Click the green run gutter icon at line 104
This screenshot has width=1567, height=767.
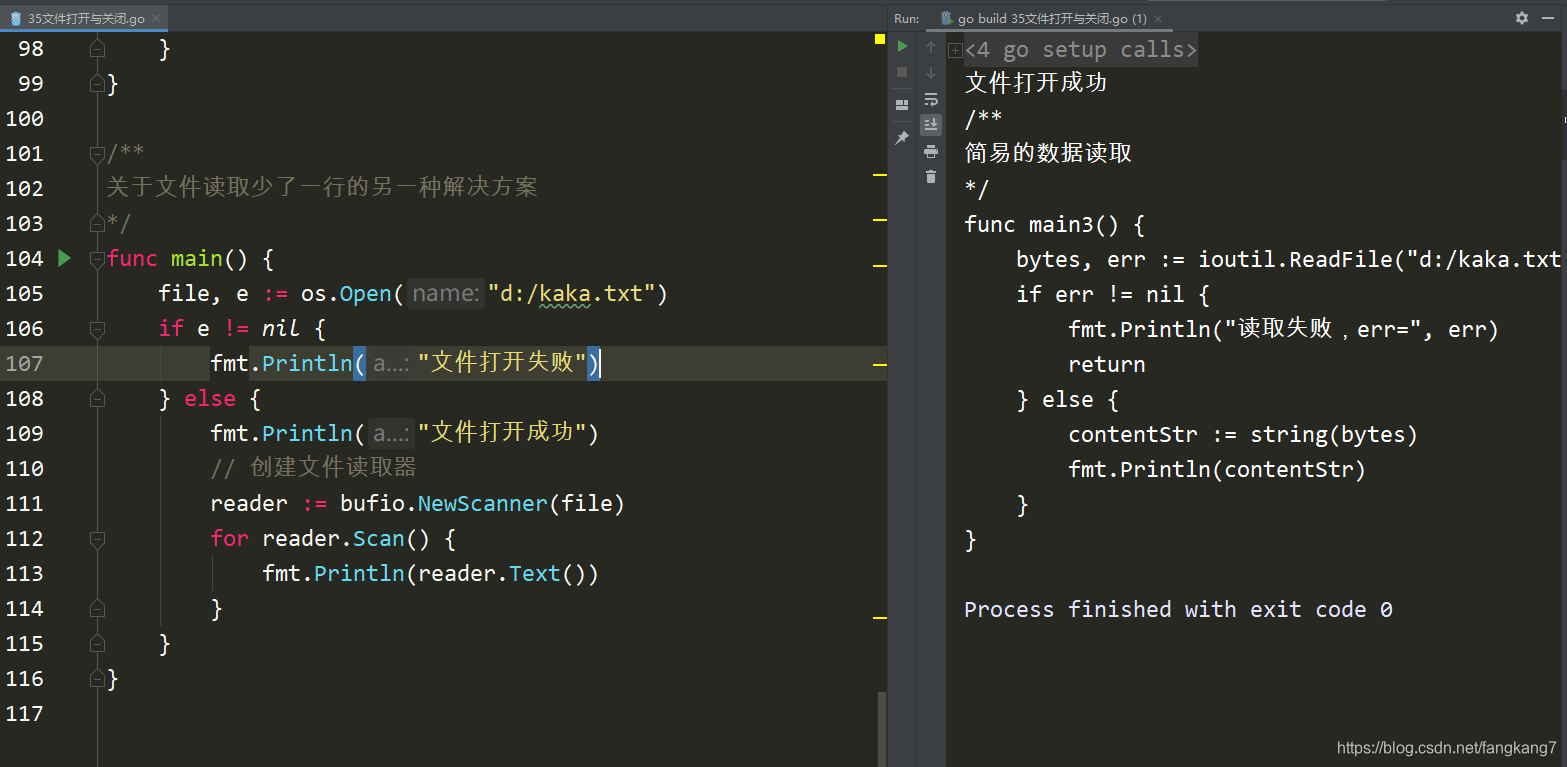65,258
